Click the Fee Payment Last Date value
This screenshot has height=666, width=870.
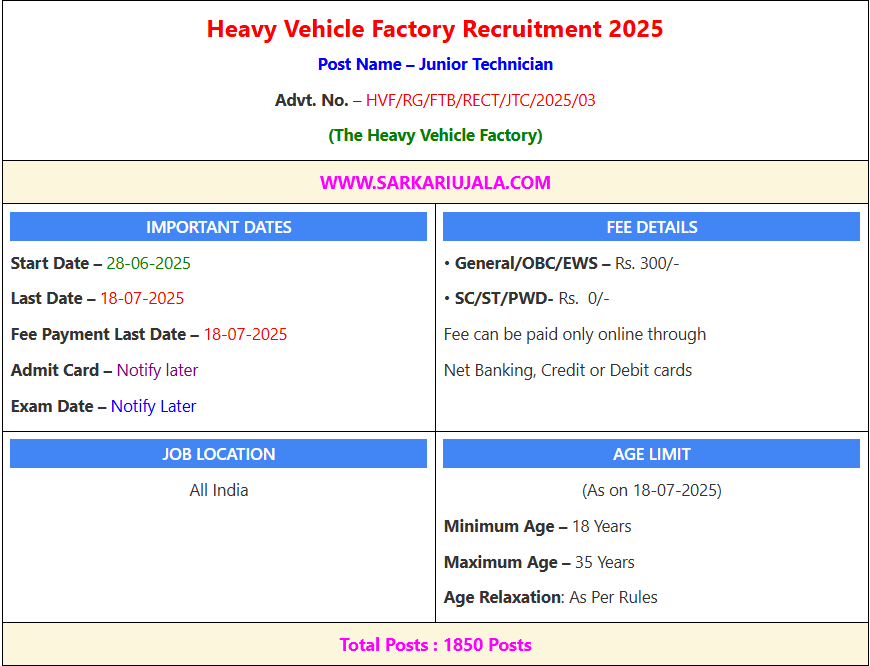[245, 334]
